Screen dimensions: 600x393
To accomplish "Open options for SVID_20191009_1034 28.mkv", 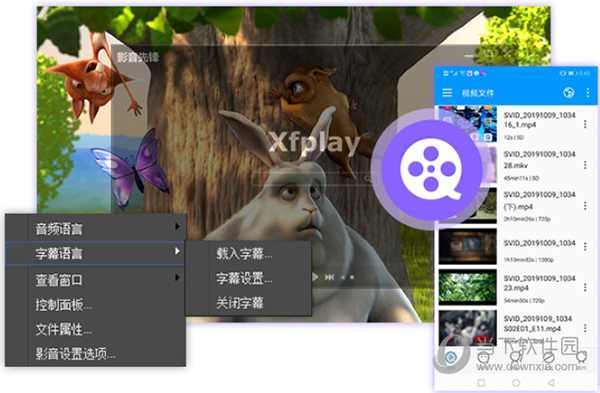I will point(585,165).
